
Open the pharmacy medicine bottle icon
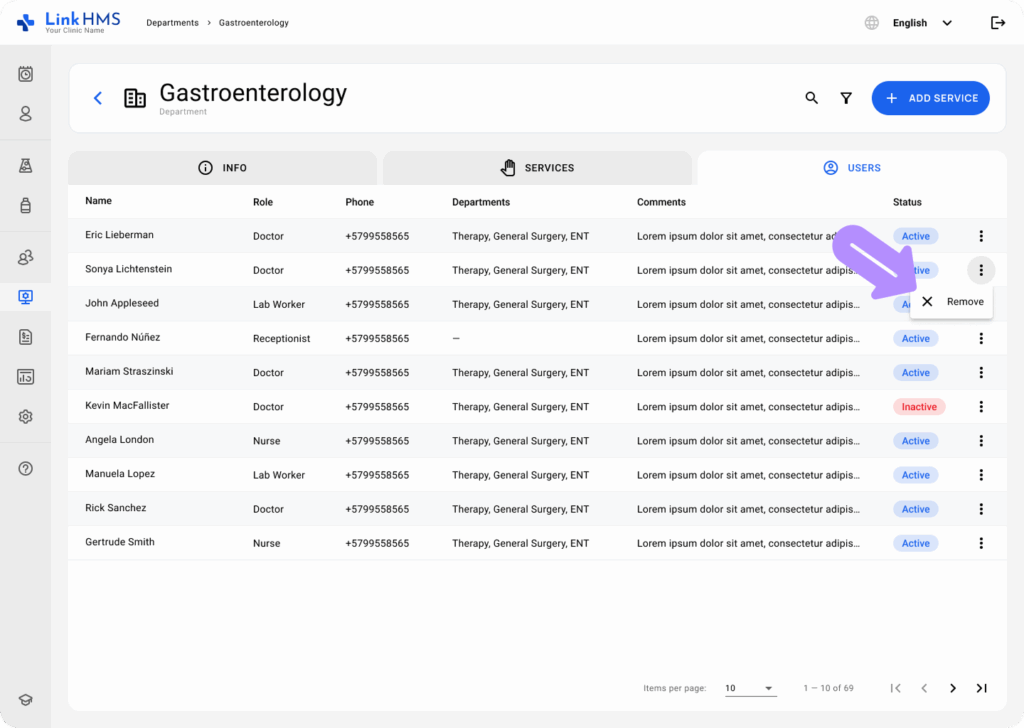tap(25, 207)
